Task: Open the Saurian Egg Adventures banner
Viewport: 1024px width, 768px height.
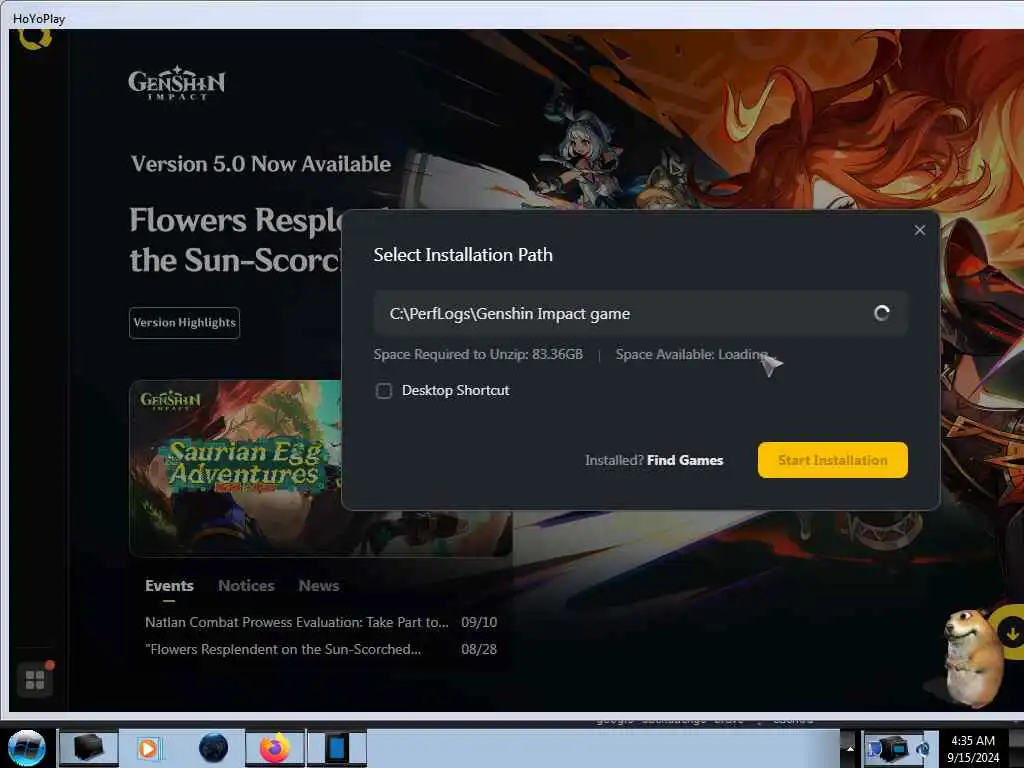Action: coord(235,468)
